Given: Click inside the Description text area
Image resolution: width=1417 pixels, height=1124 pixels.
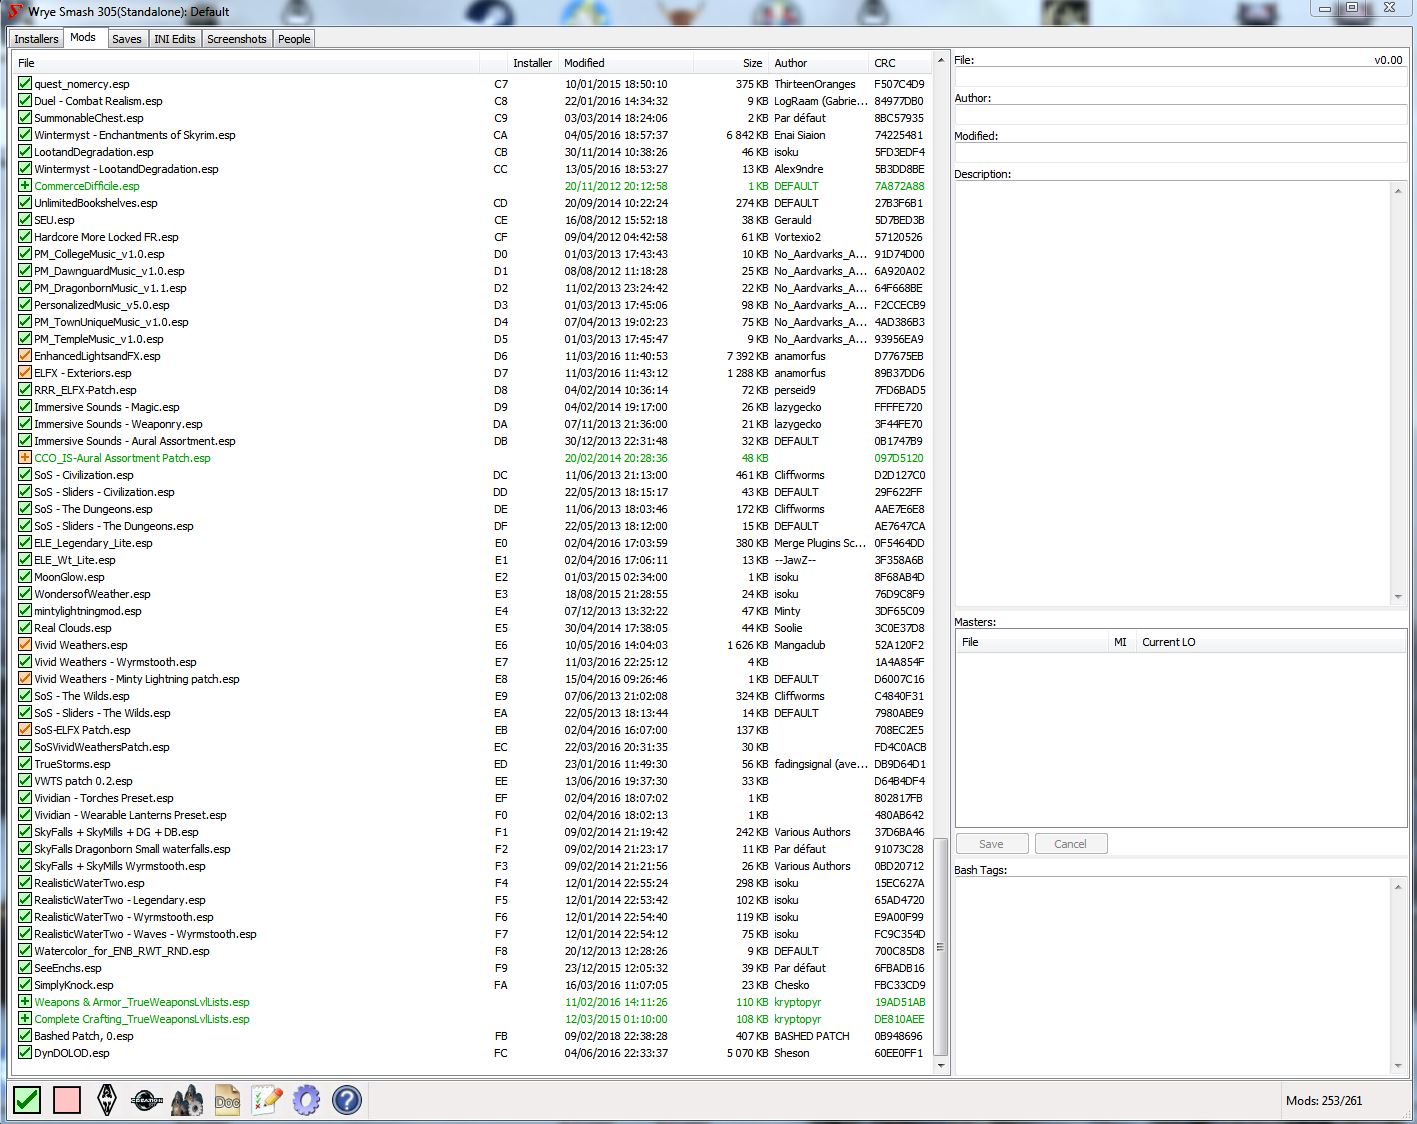Looking at the screenshot, I should [1172, 393].
